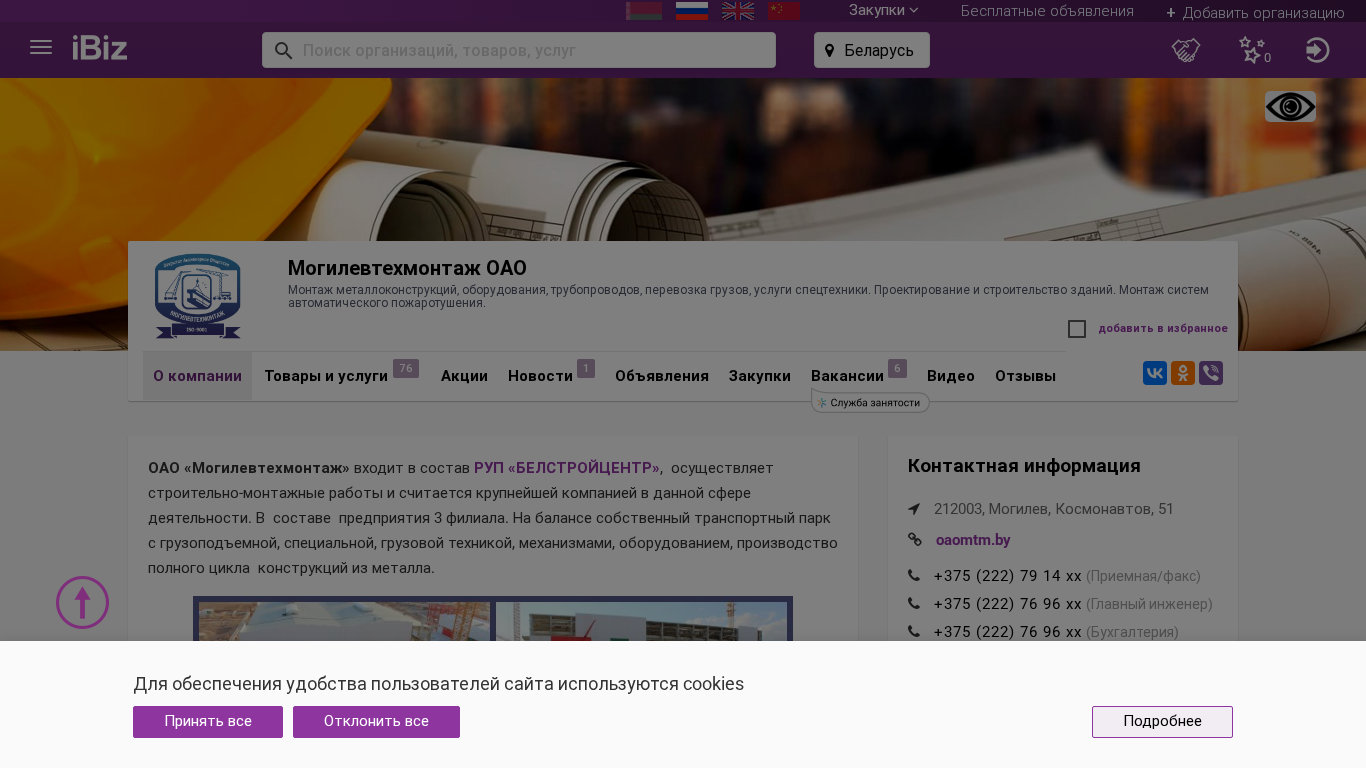Open the О компании tab
The image size is (1366, 768).
197,376
